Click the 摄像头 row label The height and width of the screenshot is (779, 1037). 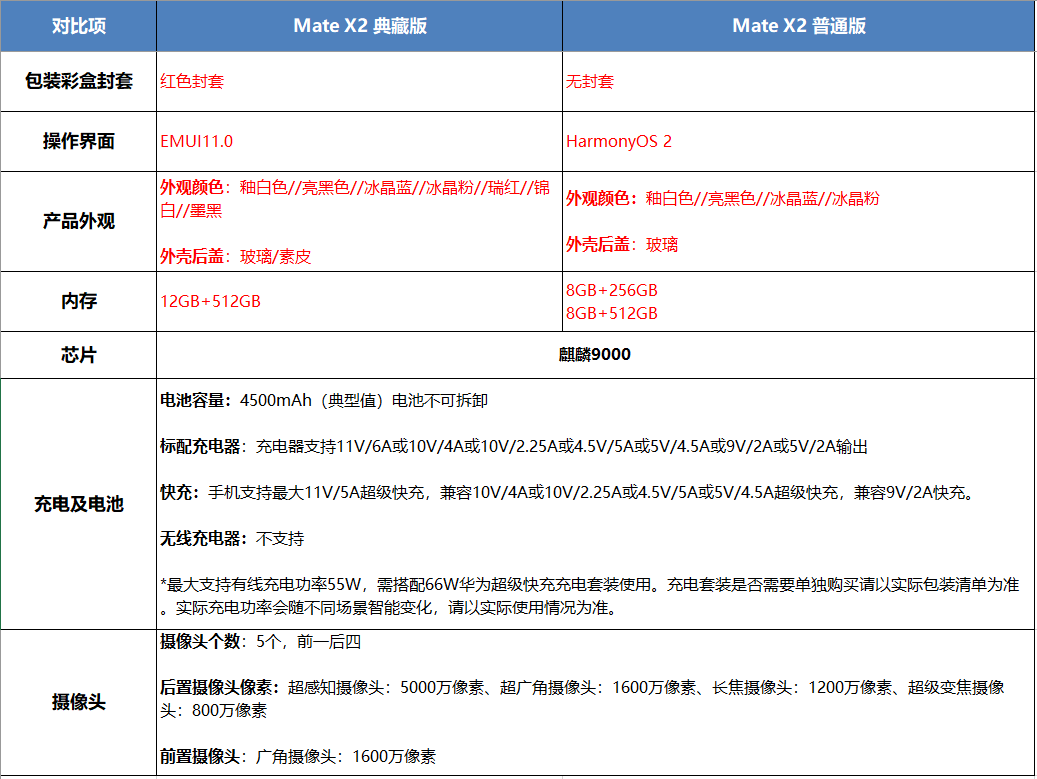coord(78,702)
